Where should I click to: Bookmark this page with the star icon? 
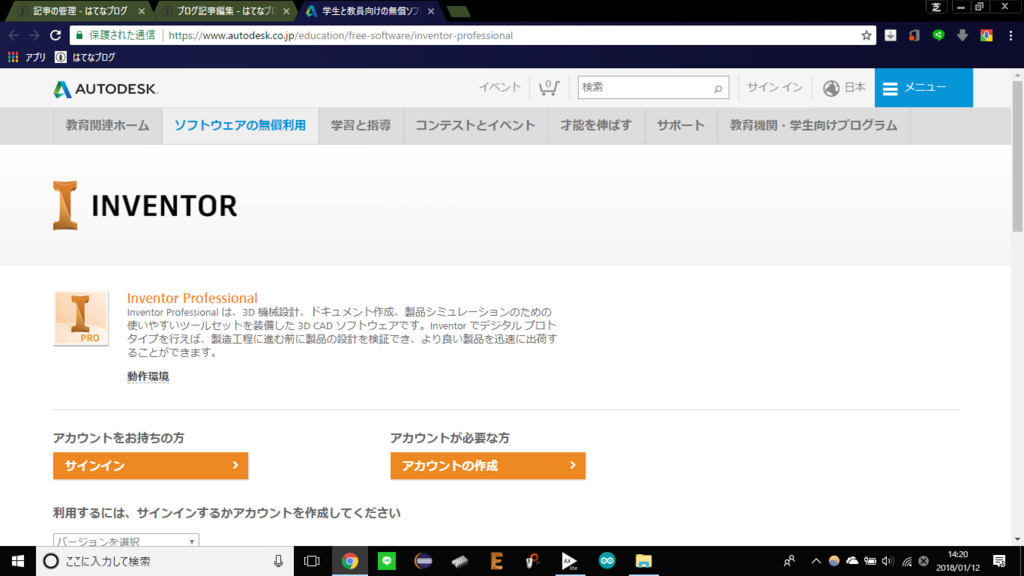point(866,35)
